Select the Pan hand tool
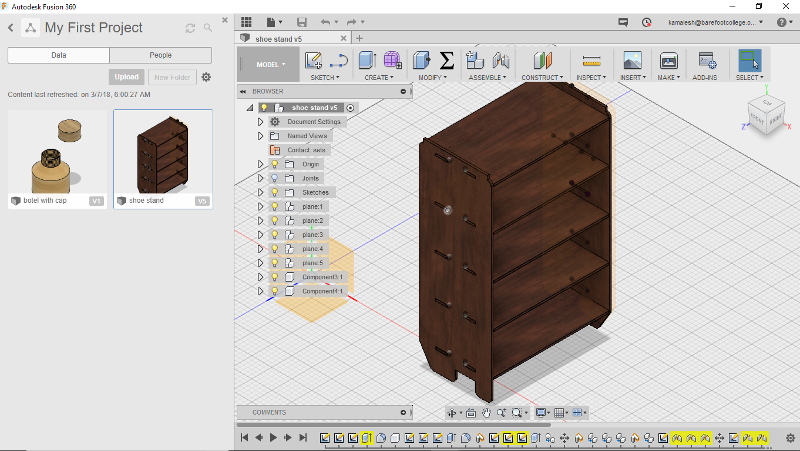The image size is (800, 451). click(x=487, y=412)
